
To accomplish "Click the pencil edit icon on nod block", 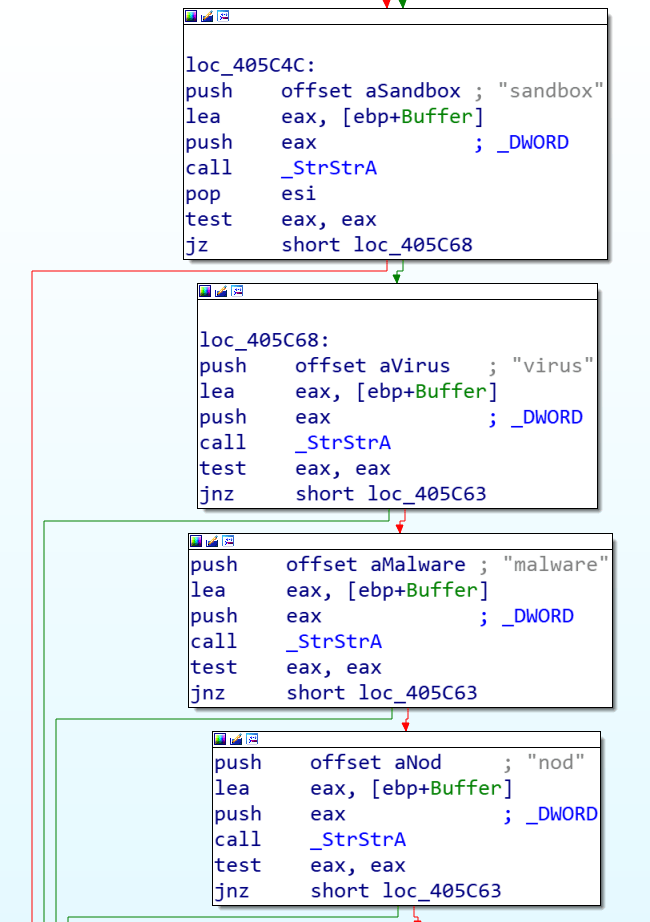I will [236, 738].
